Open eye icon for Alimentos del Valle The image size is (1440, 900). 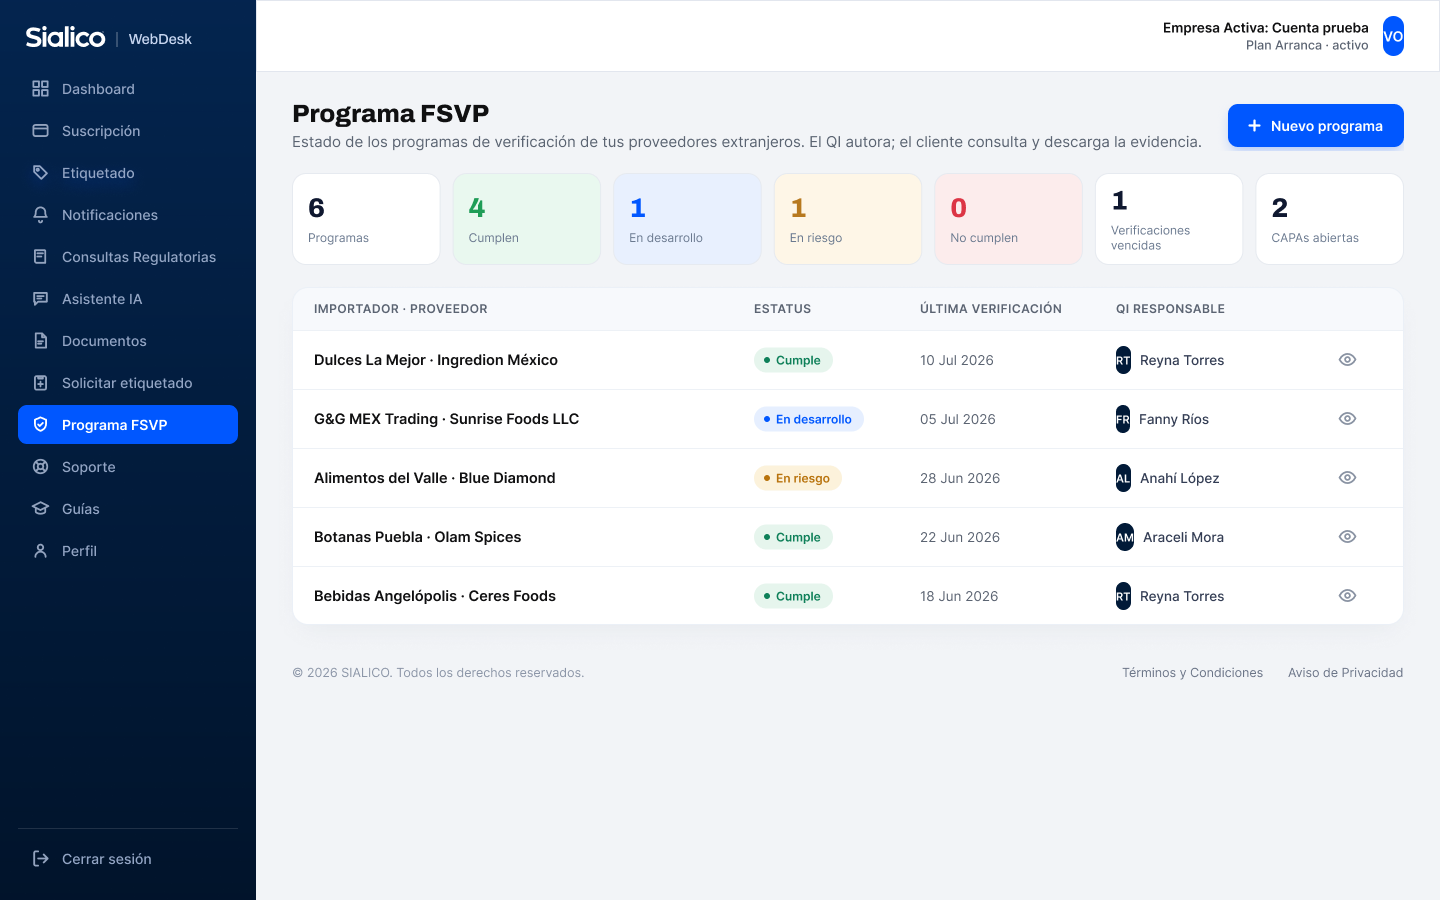pyautogui.click(x=1347, y=478)
